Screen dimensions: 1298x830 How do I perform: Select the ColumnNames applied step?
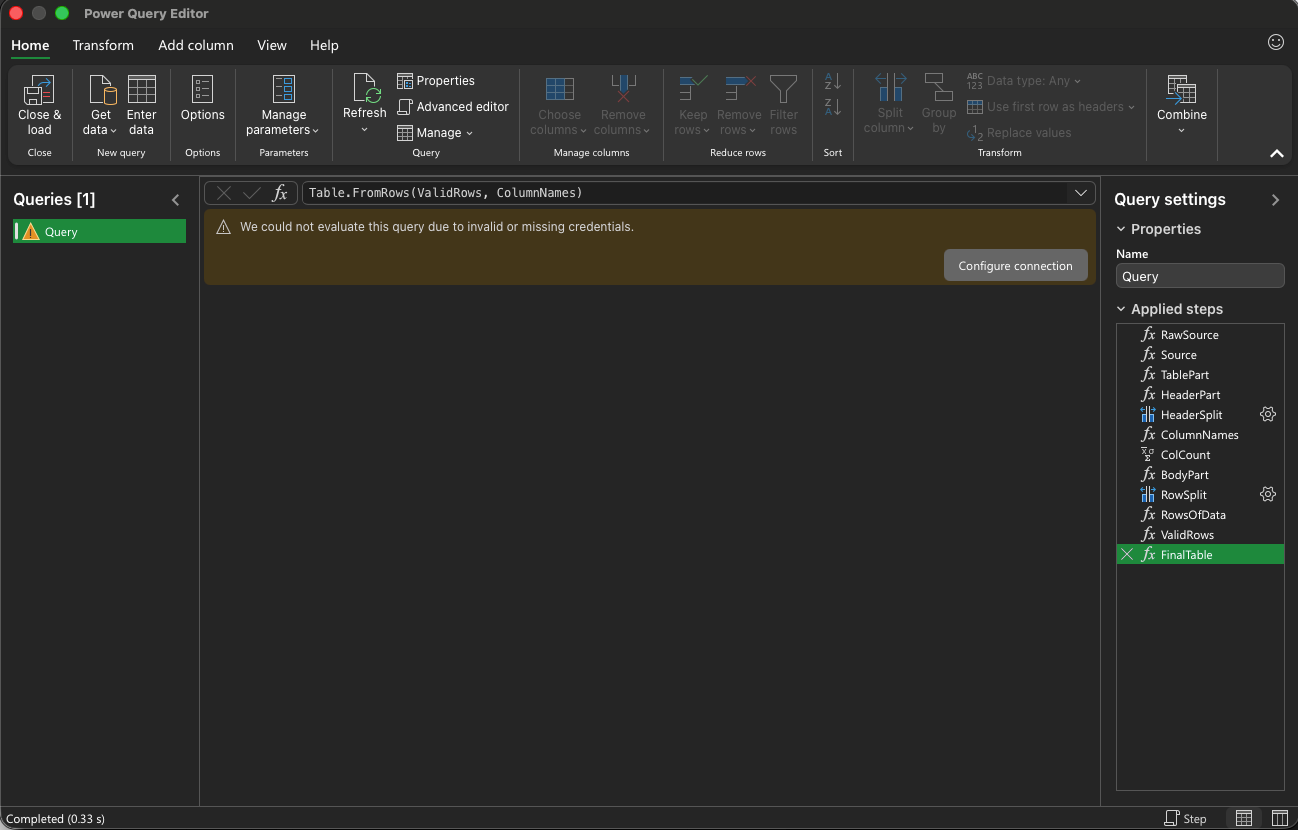1199,435
